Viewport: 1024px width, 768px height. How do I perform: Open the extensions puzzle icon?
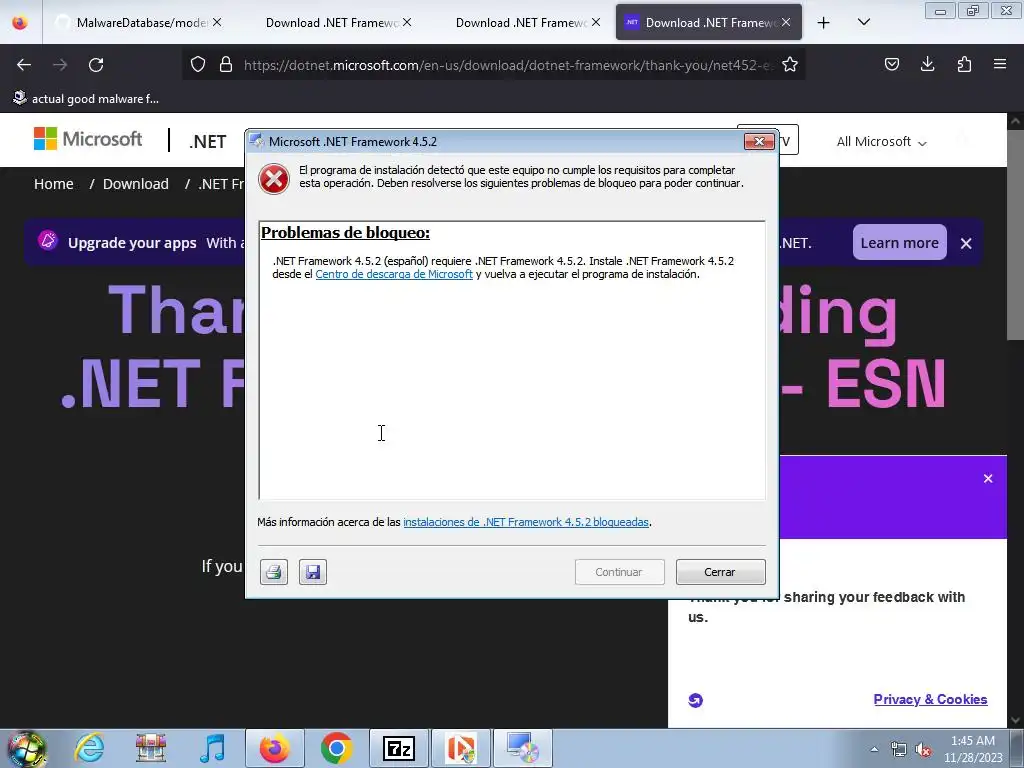click(964, 64)
